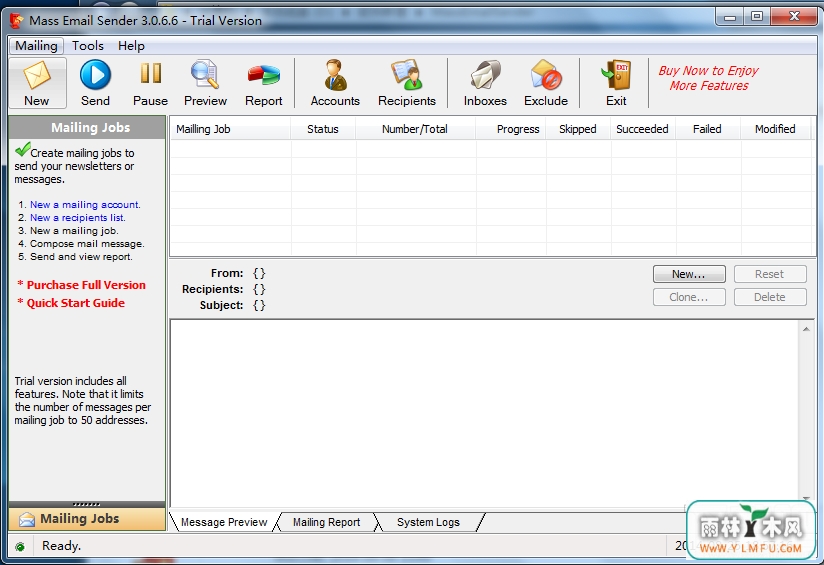Open the Help menu
The width and height of the screenshot is (824, 565).
131,46
